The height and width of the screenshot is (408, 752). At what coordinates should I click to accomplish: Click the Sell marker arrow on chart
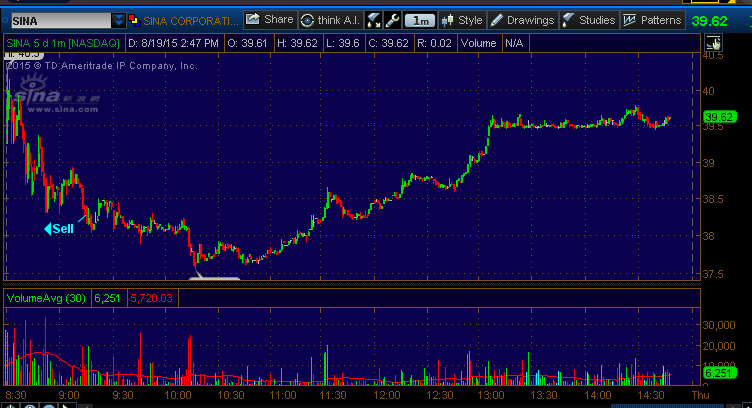[x=59, y=229]
